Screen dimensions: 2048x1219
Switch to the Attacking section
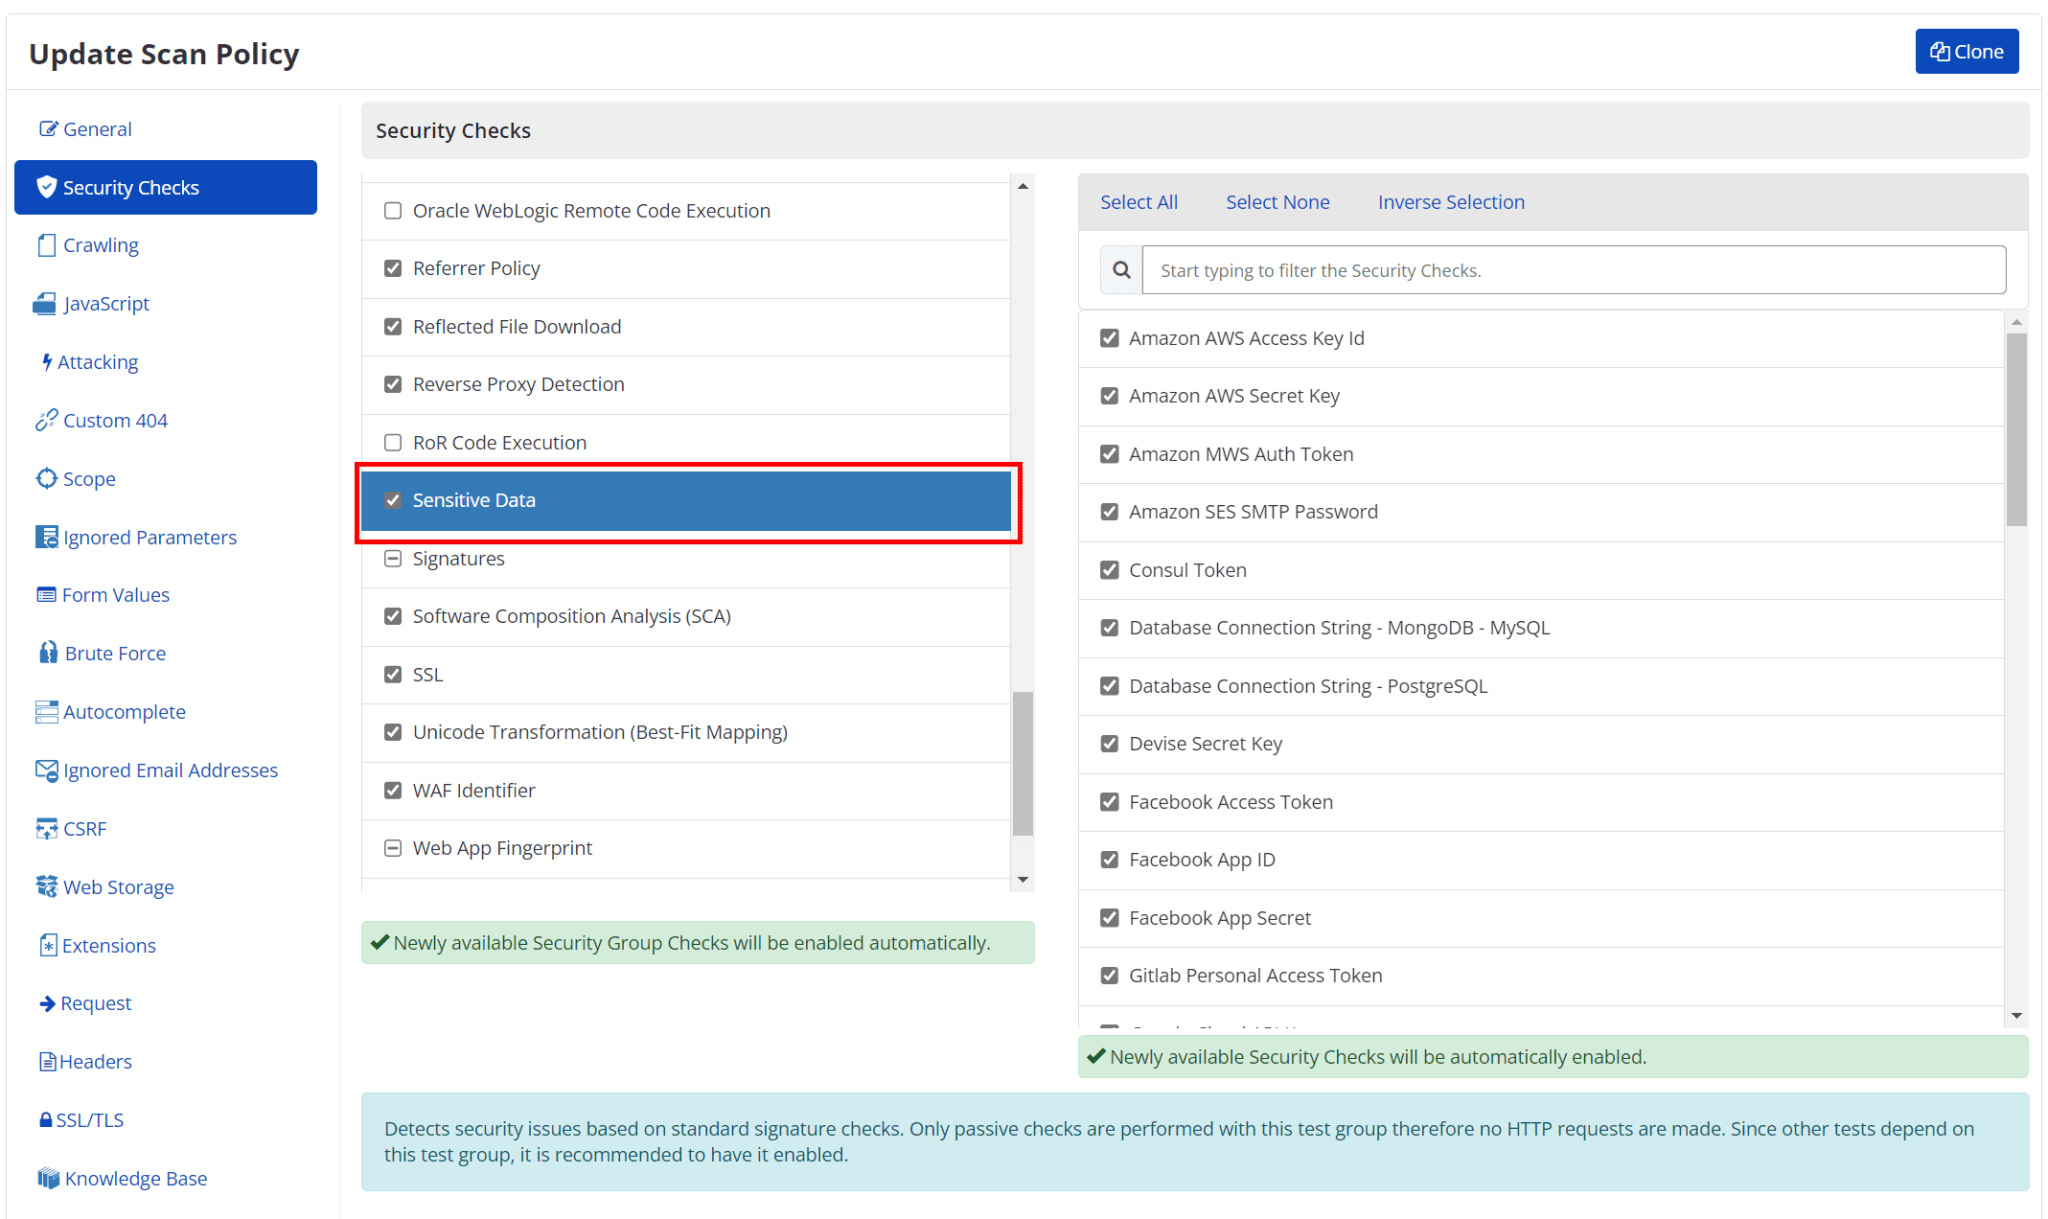(97, 362)
